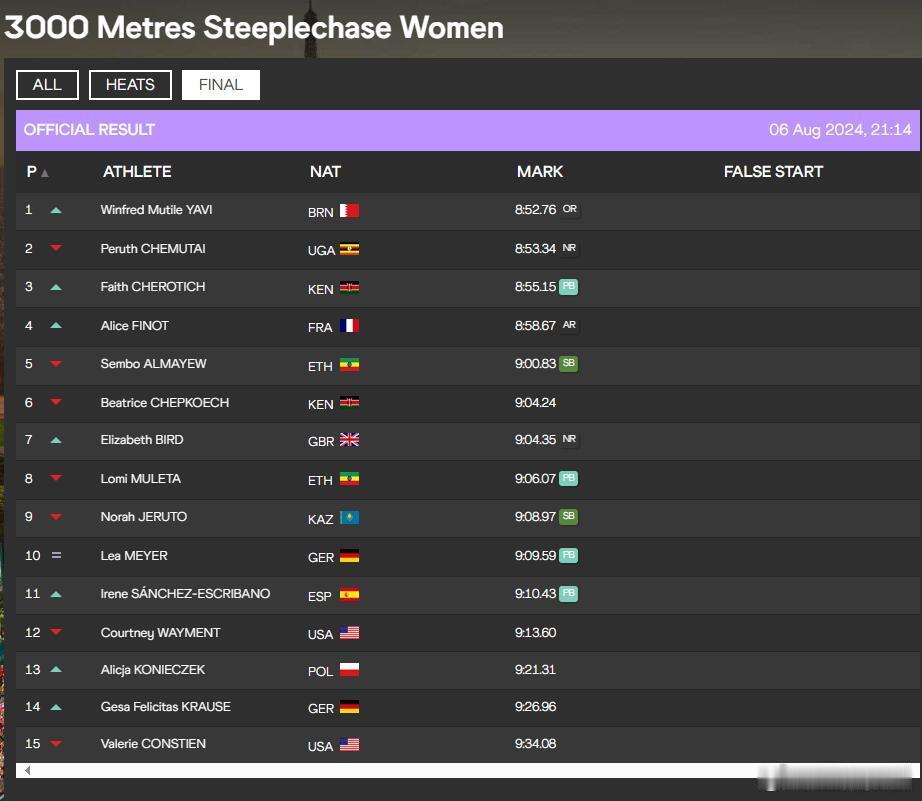922x801 pixels.
Task: Click the mark 9:34.08
Action: (x=535, y=743)
